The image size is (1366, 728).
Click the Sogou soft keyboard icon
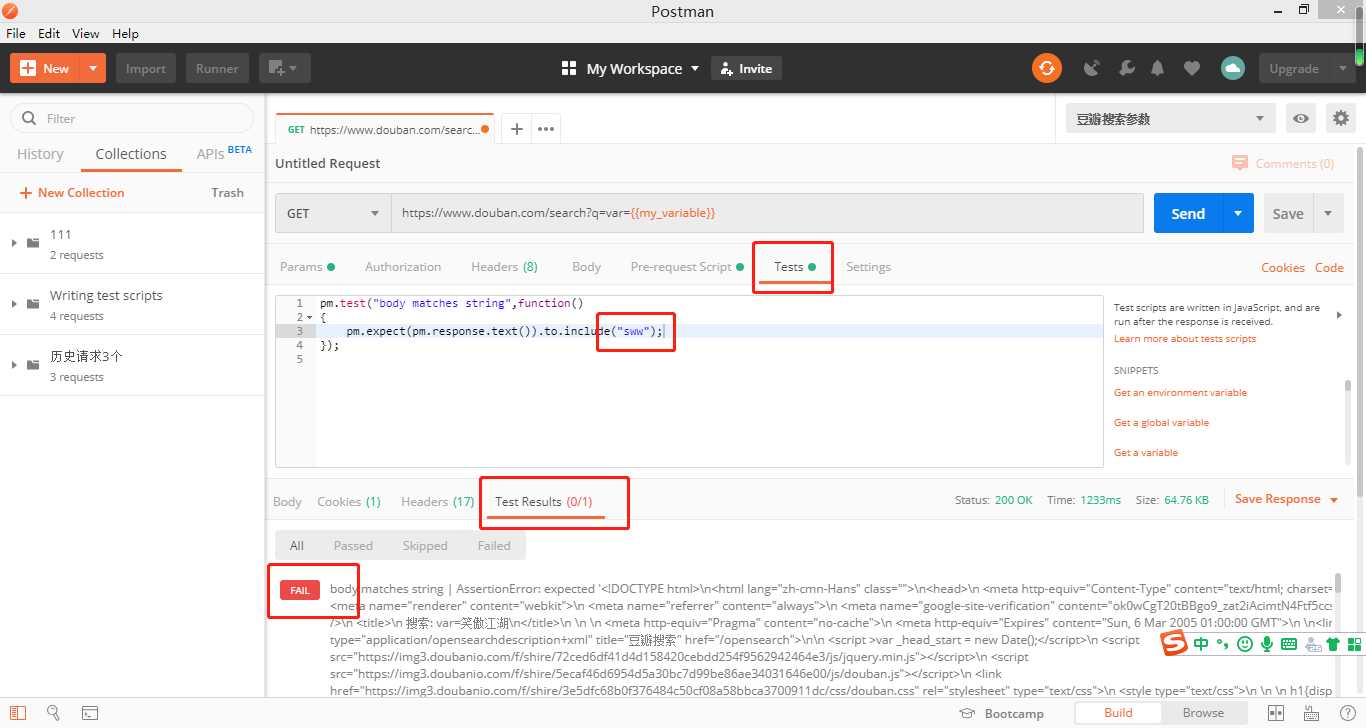point(1289,645)
